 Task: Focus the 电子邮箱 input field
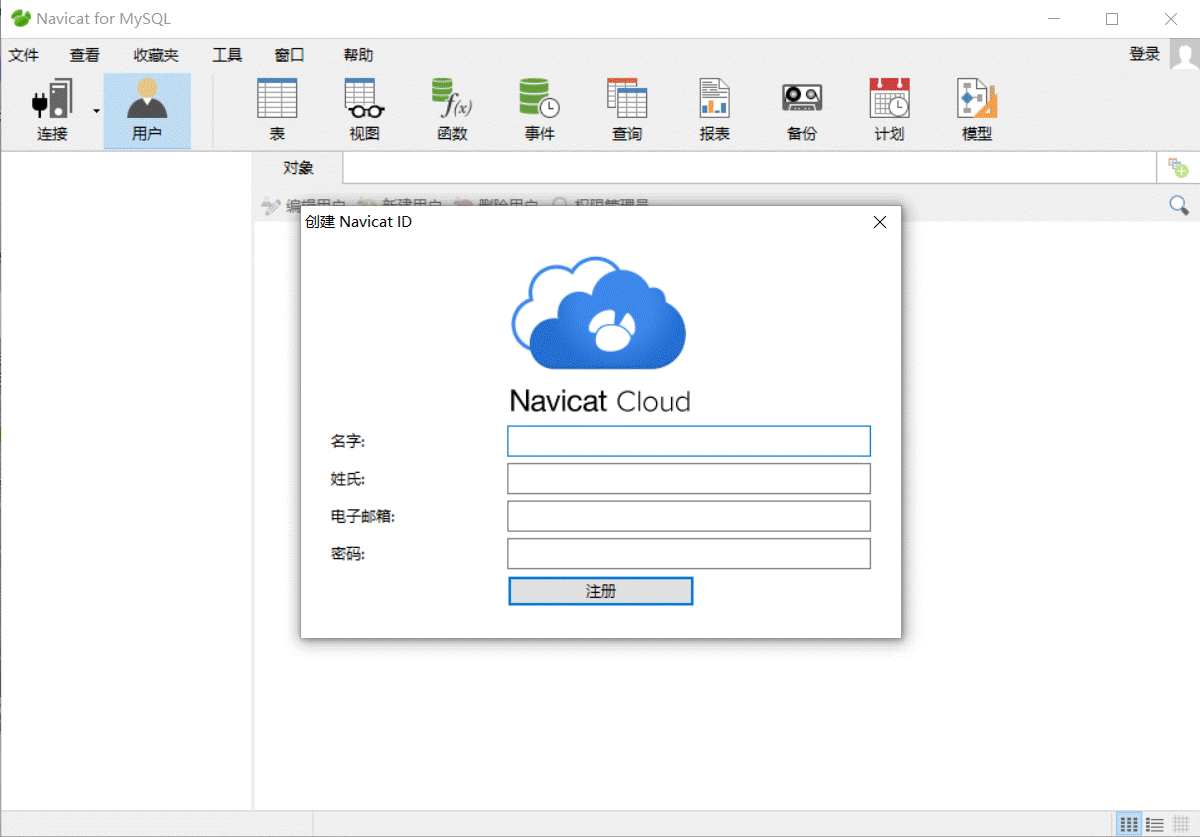(689, 516)
